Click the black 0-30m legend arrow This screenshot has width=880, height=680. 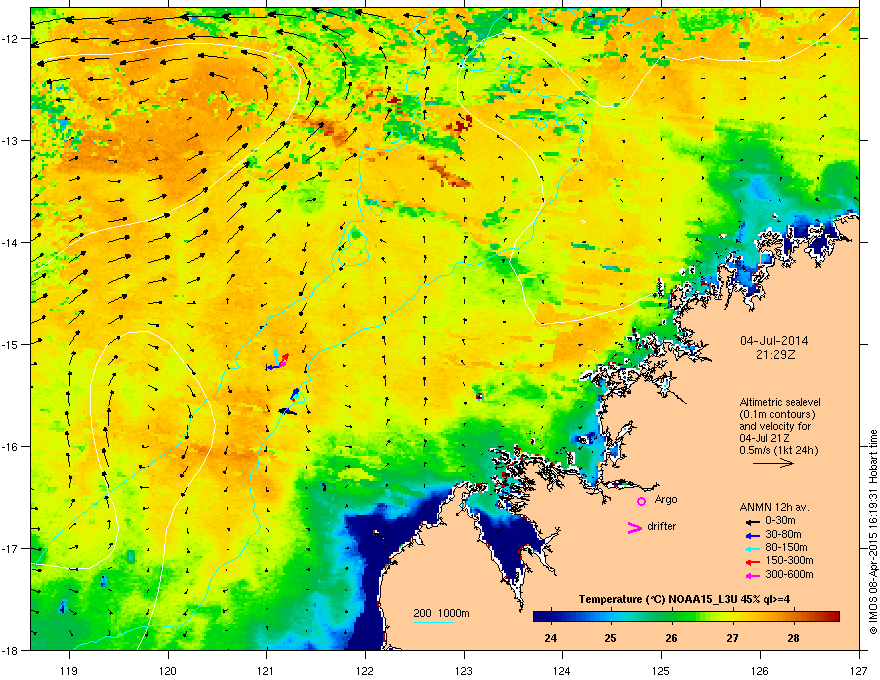tap(752, 522)
